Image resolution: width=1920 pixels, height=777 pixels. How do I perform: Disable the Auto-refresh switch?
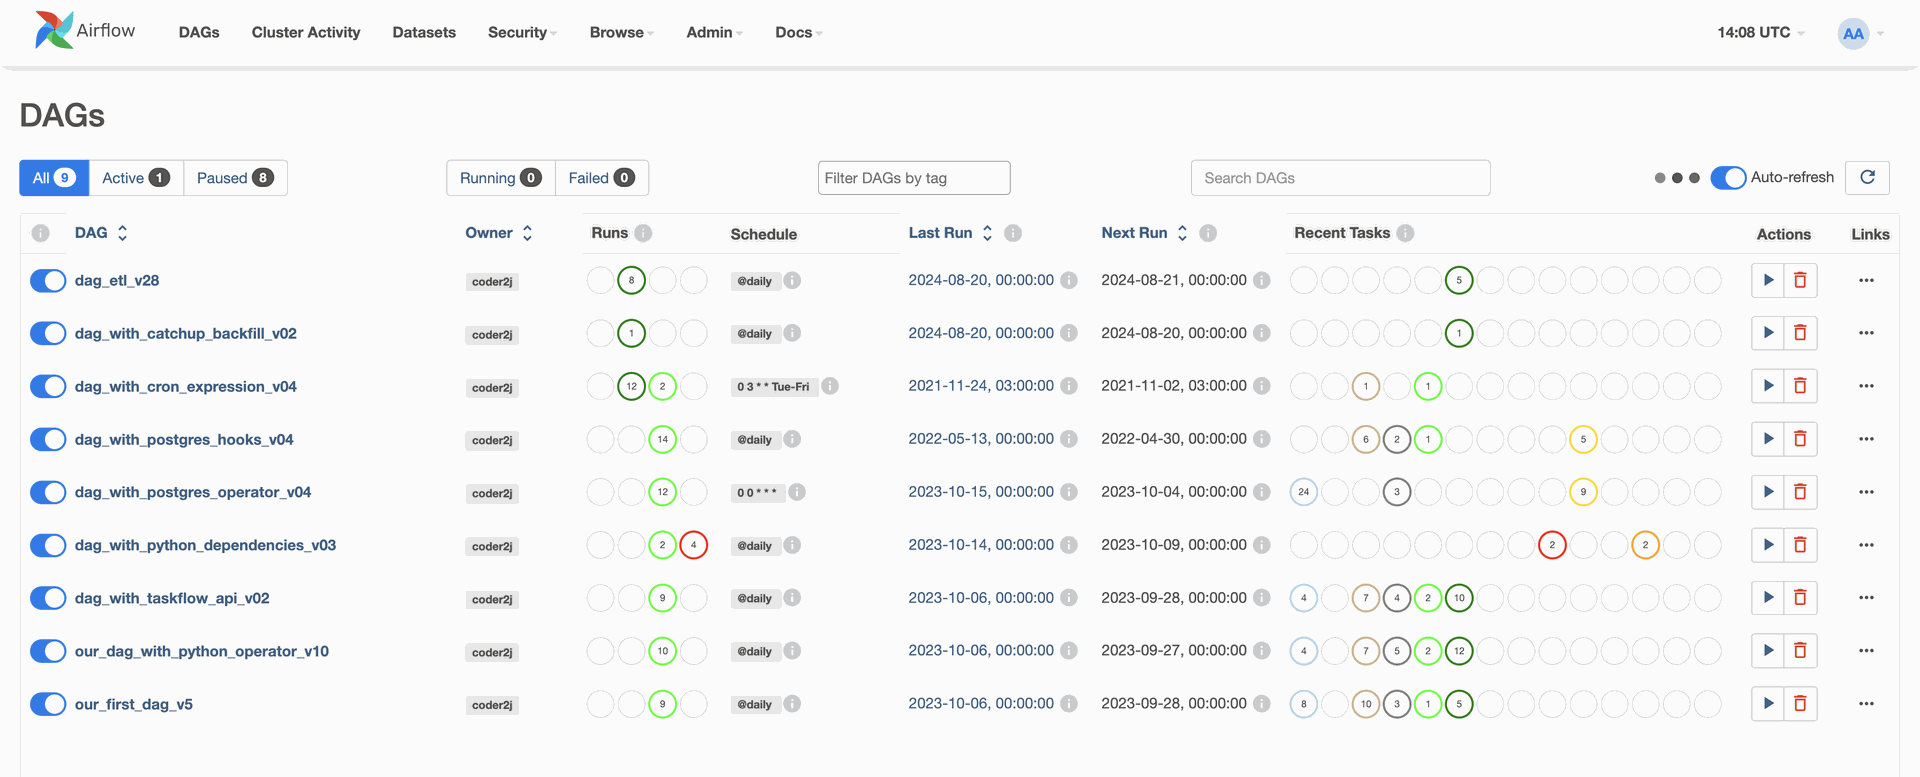pos(1728,177)
